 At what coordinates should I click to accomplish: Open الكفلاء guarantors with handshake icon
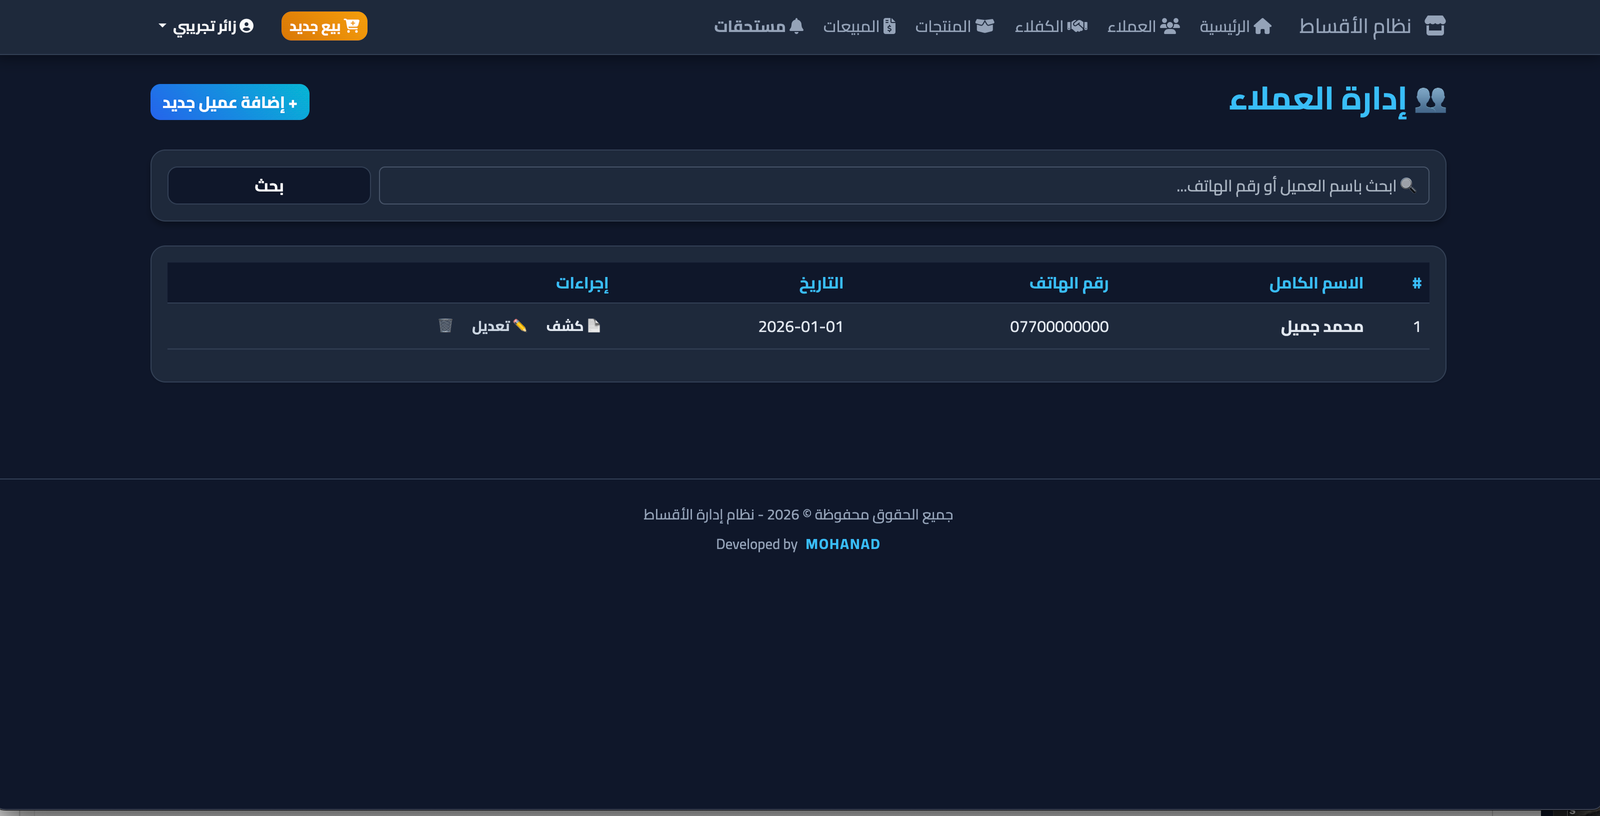pyautogui.click(x=1051, y=26)
